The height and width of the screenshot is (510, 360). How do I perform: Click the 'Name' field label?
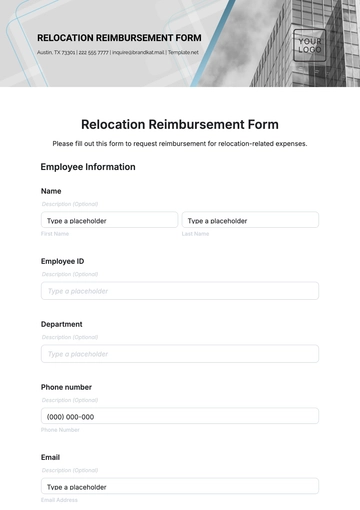pyautogui.click(x=51, y=191)
